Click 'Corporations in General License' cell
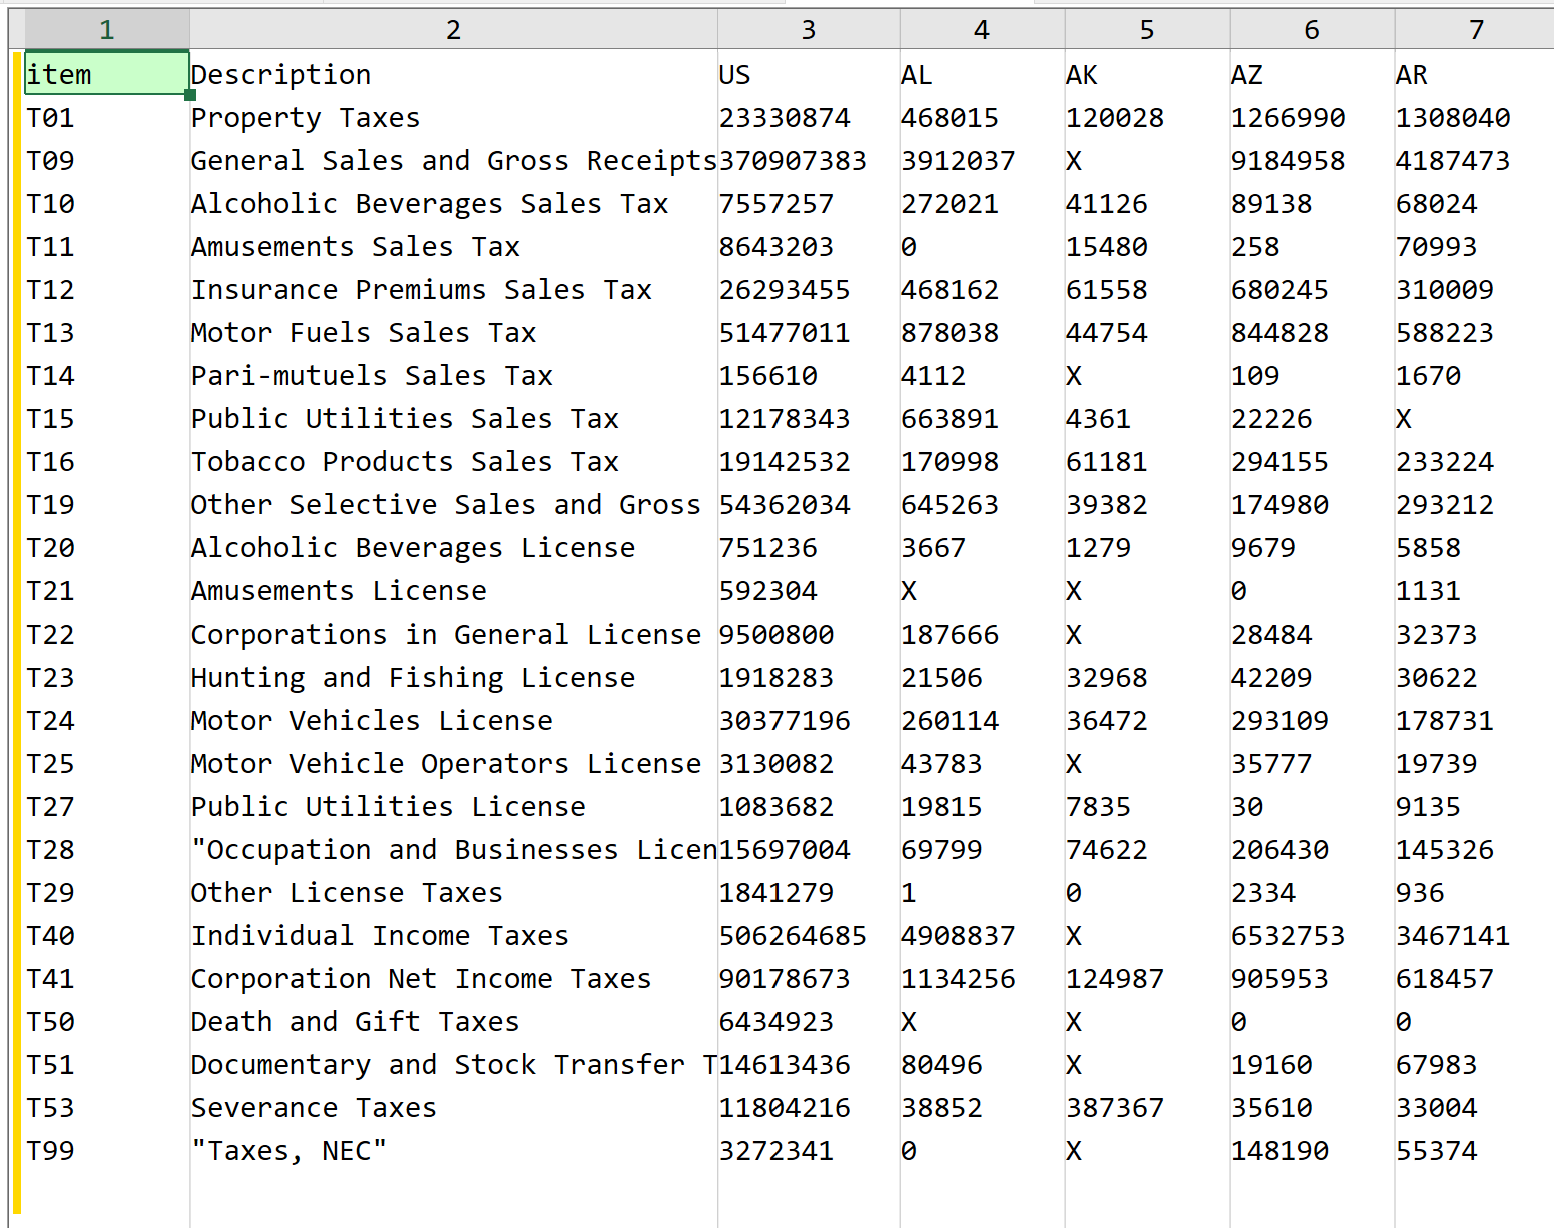The width and height of the screenshot is (1554, 1228). (x=453, y=634)
